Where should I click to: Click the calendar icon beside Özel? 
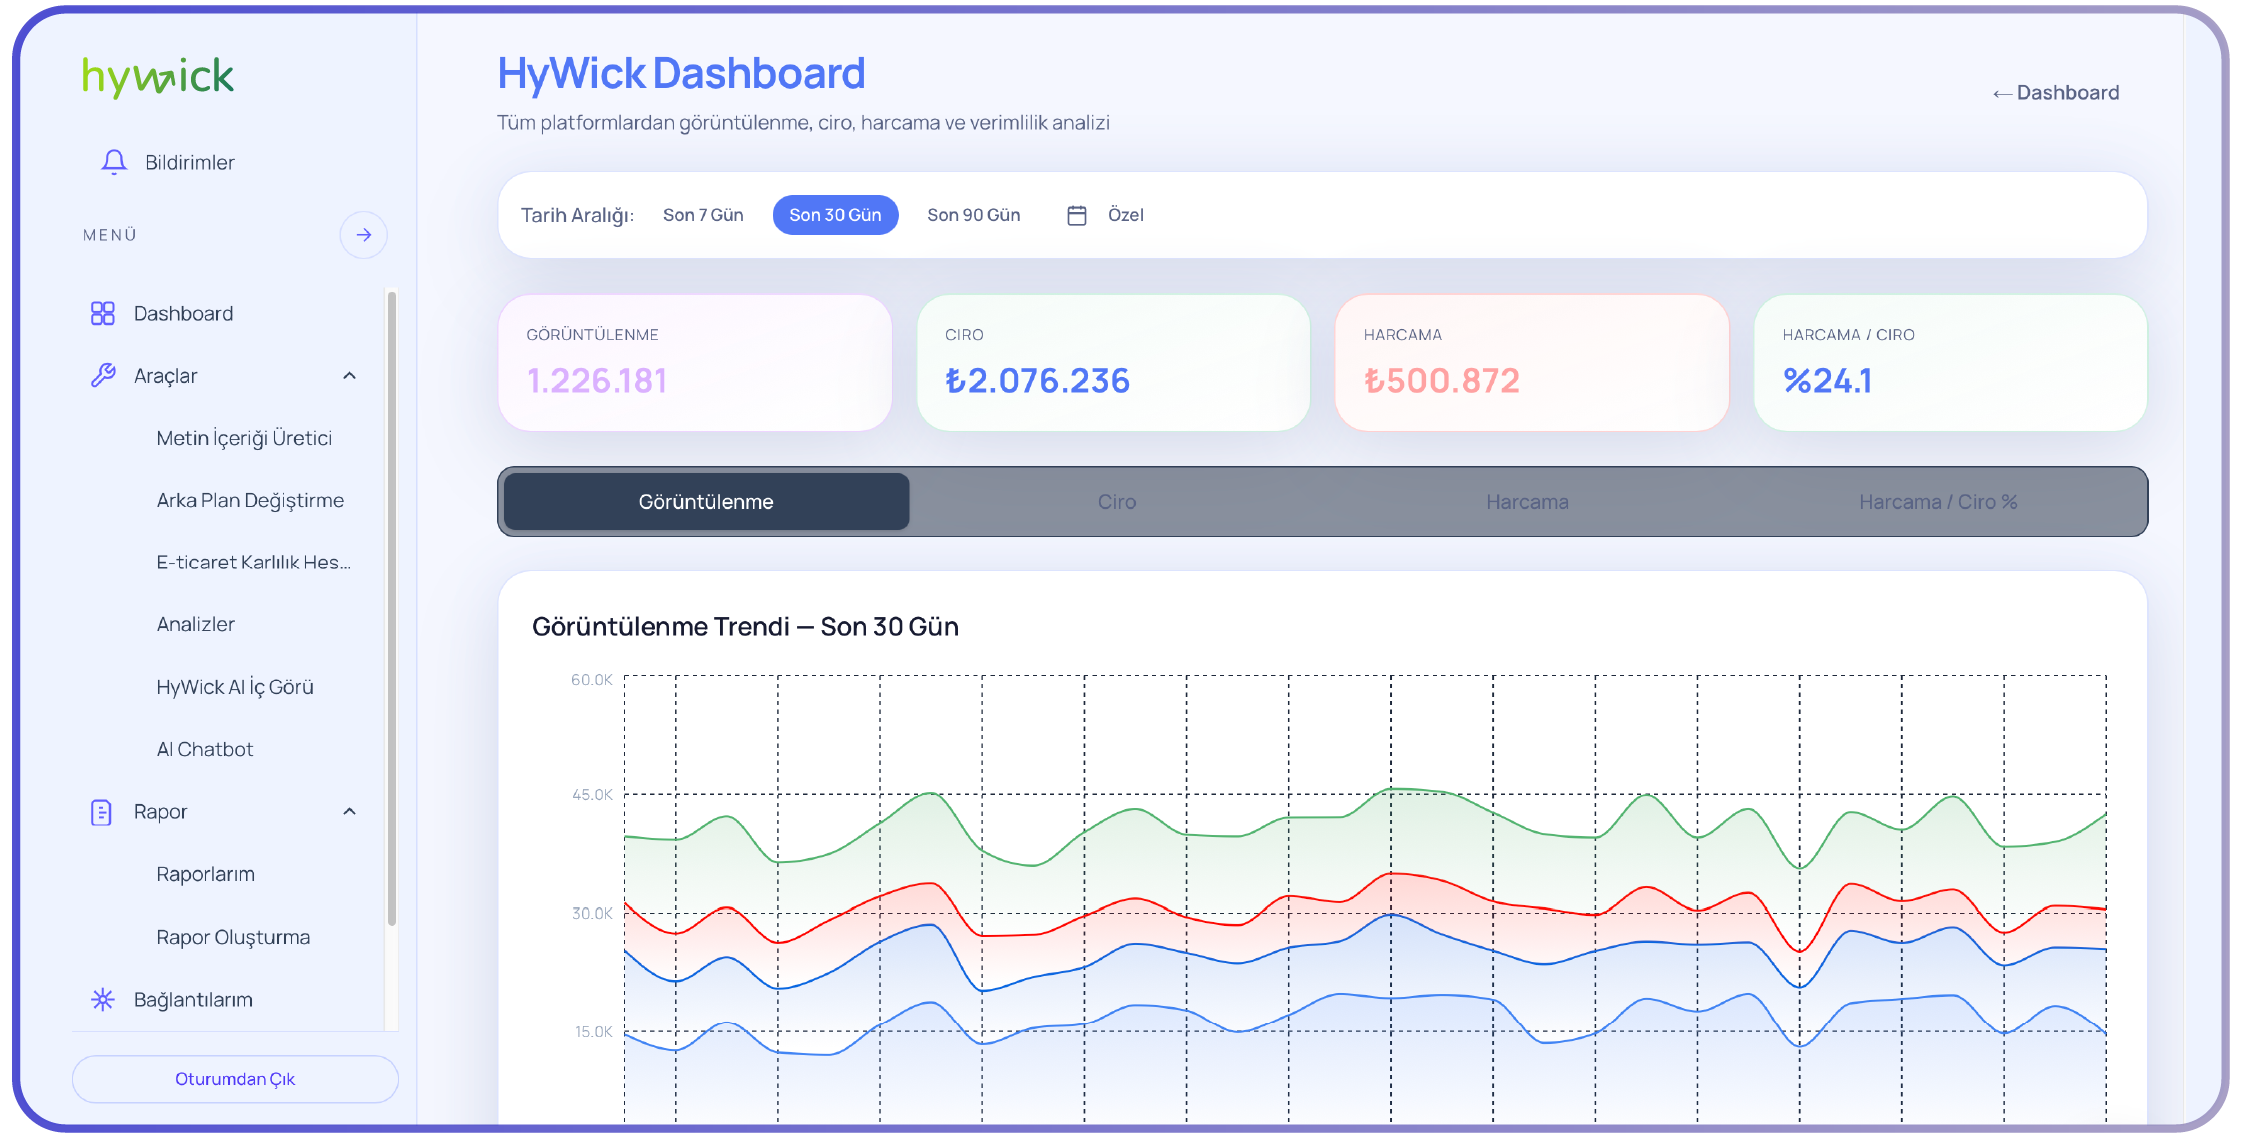(1076, 215)
